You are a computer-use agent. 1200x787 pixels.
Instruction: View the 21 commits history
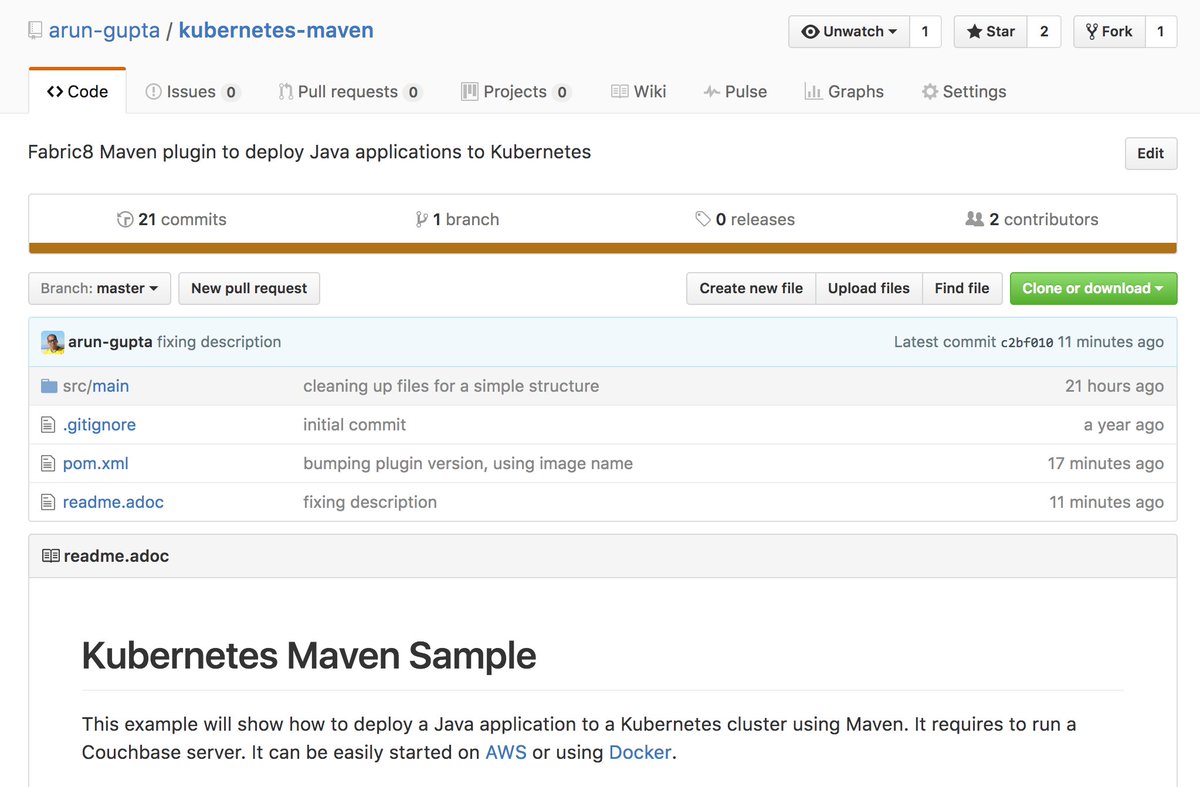(172, 219)
